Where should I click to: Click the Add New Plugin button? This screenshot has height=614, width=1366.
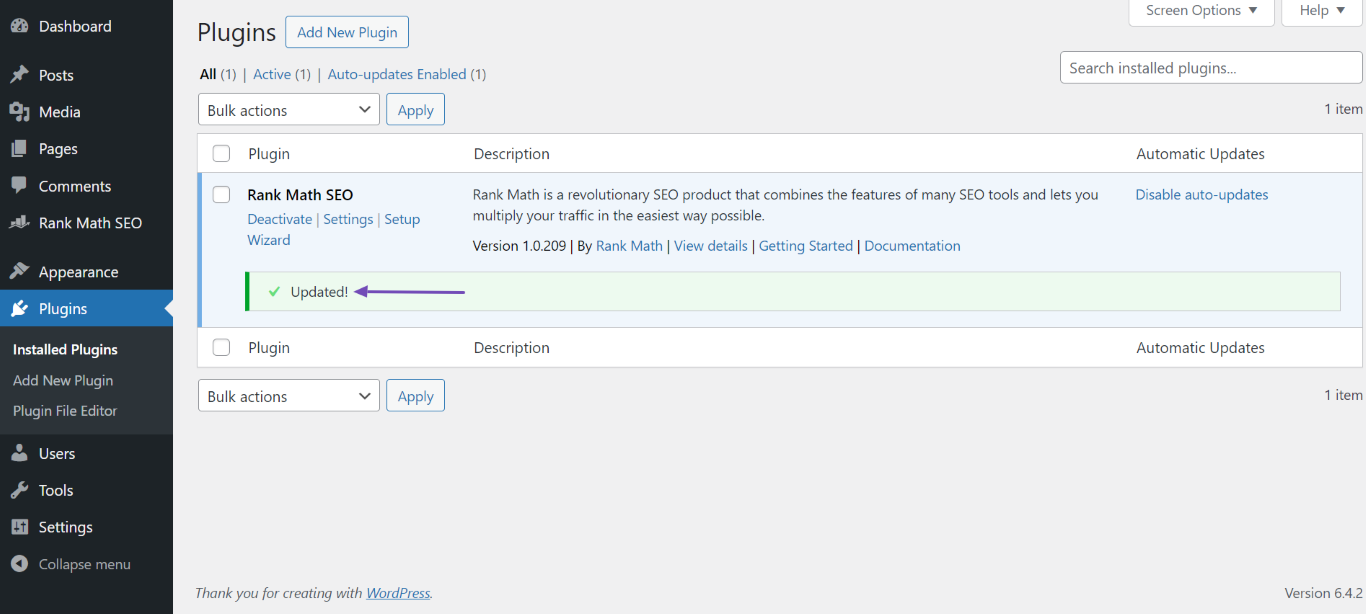click(x=347, y=32)
